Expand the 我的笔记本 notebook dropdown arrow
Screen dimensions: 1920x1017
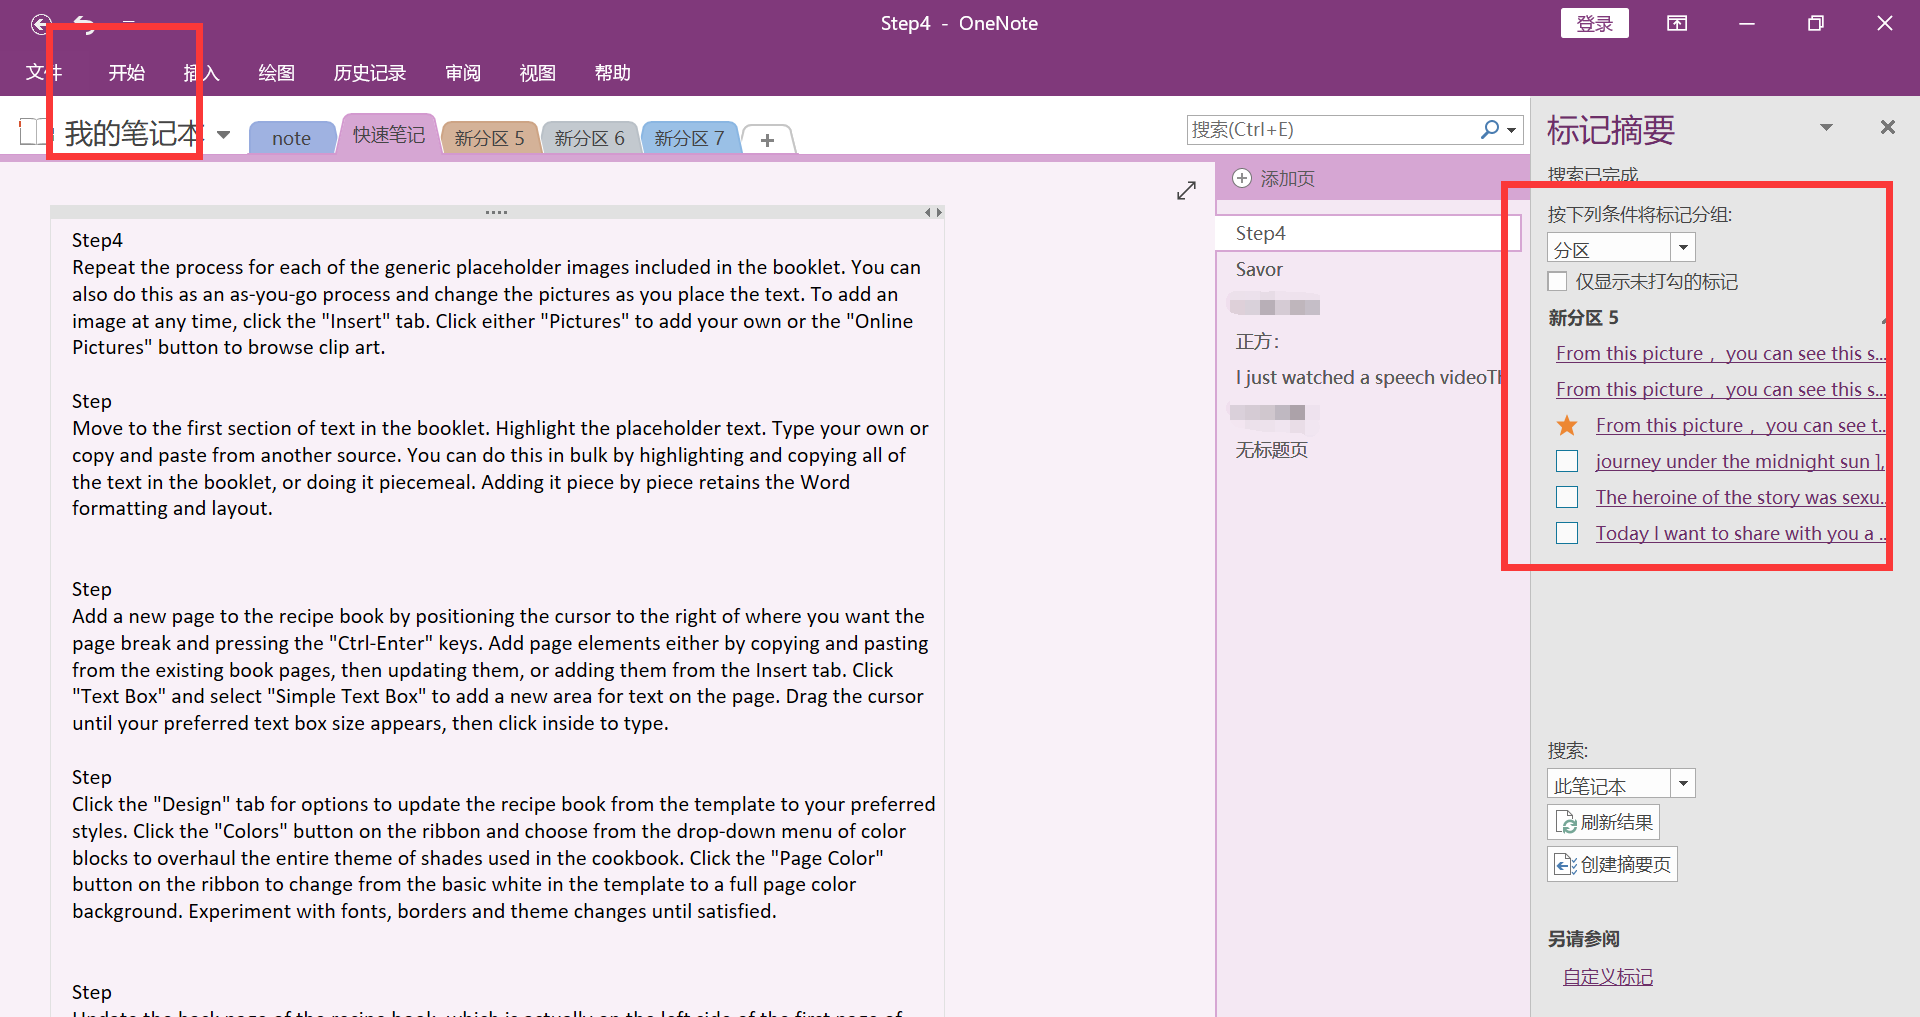point(222,135)
